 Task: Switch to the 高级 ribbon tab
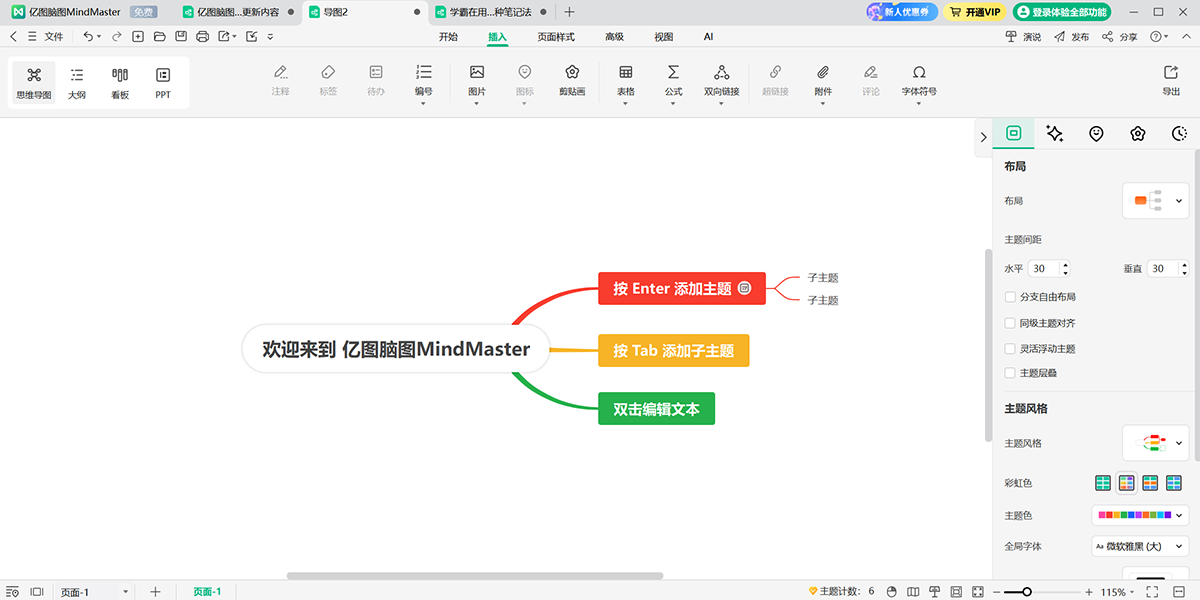tap(614, 37)
